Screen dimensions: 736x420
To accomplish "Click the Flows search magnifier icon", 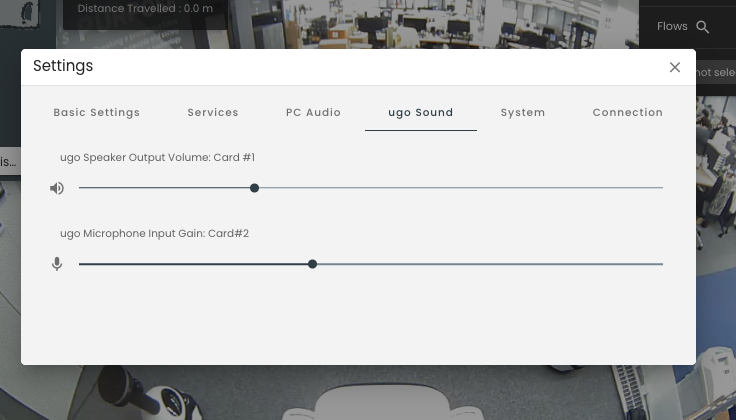I will pos(703,27).
